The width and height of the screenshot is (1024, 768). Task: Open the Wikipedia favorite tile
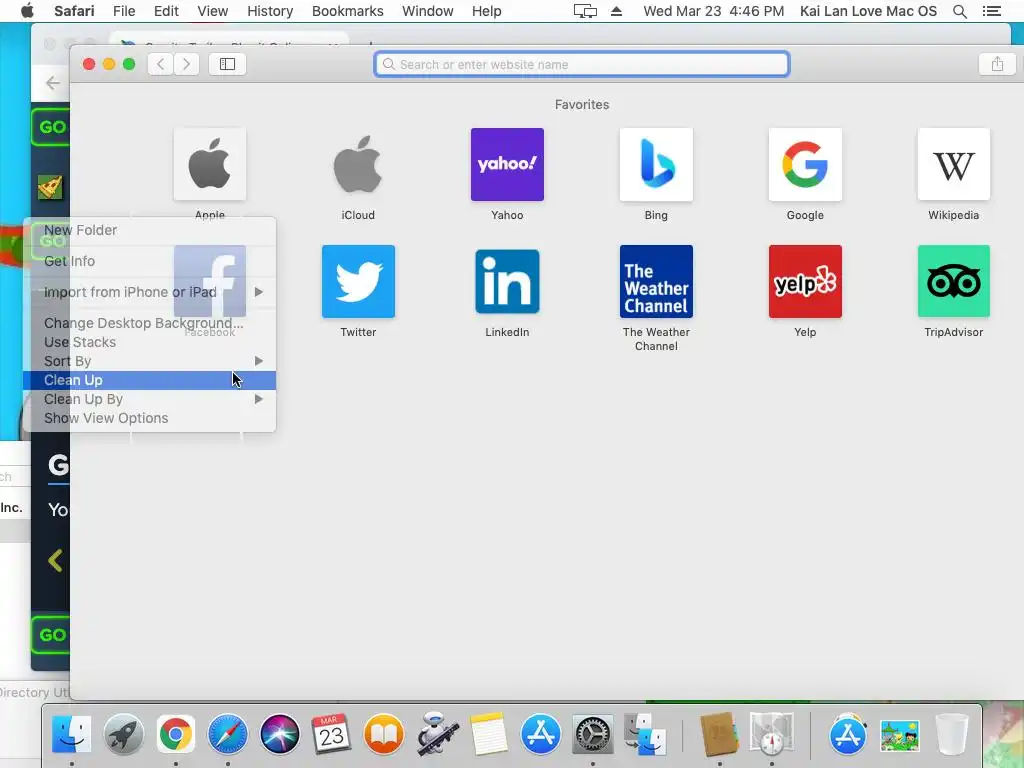pos(953,165)
